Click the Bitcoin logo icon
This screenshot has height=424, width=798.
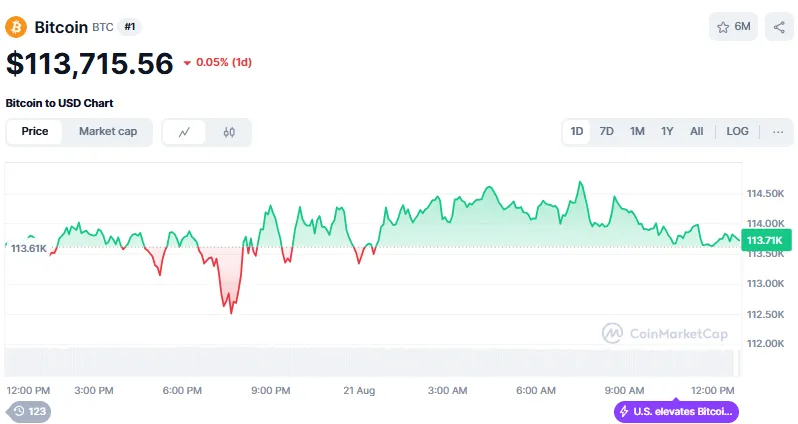point(17,27)
